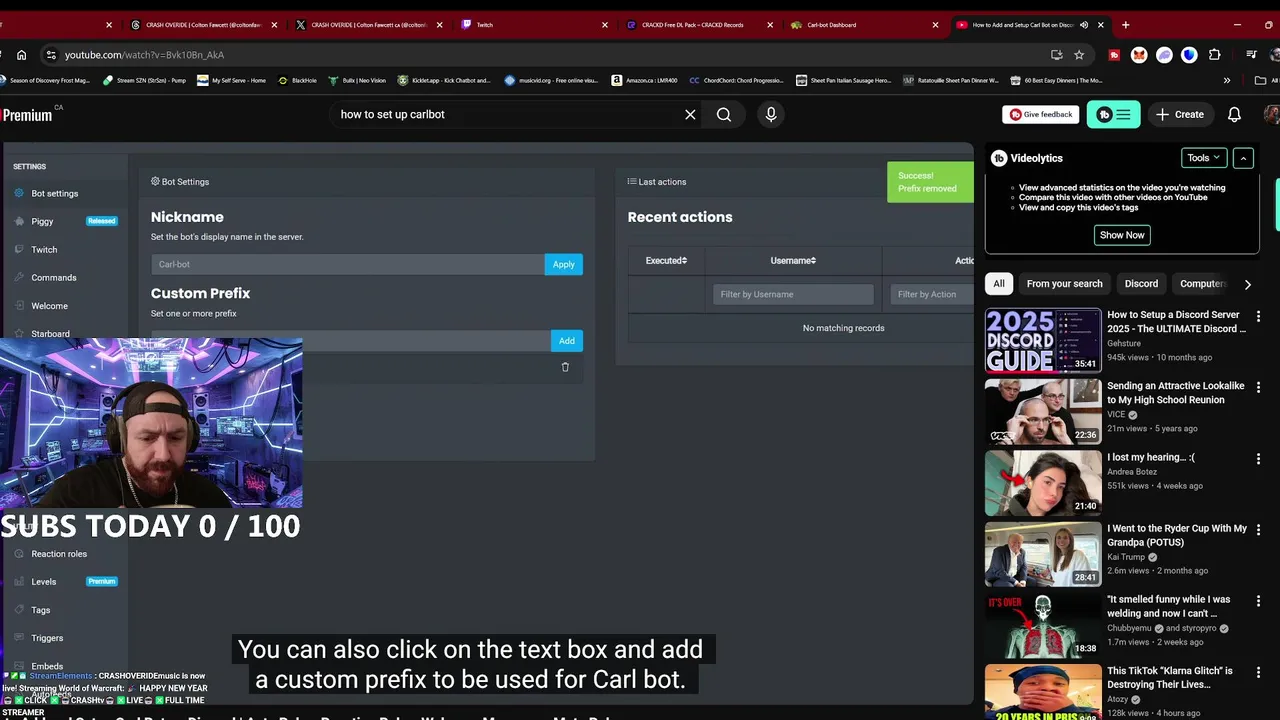Sort by Executed column header
The height and width of the screenshot is (720, 1280).
pos(666,261)
